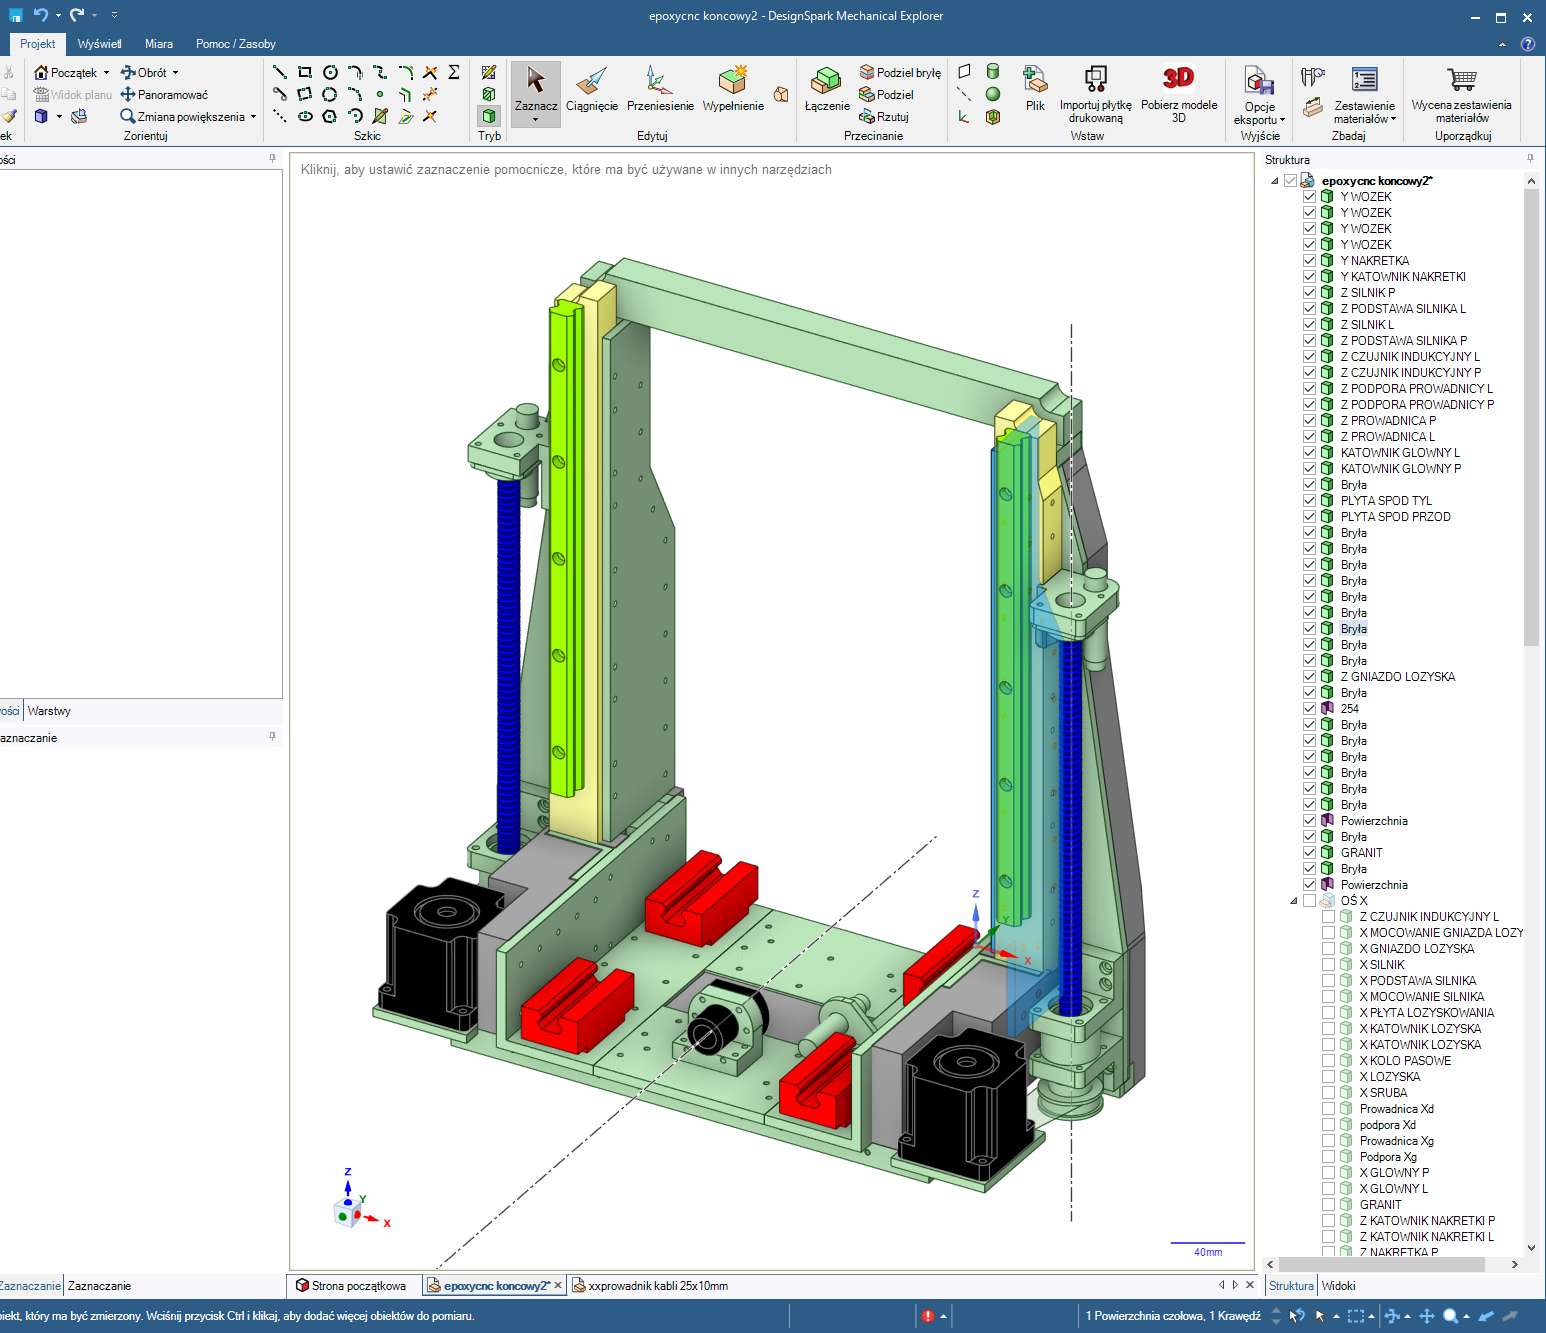1546x1333 pixels.
Task: Toggle the KATOWNIK GLOWNY L checkbox
Action: tap(1309, 452)
